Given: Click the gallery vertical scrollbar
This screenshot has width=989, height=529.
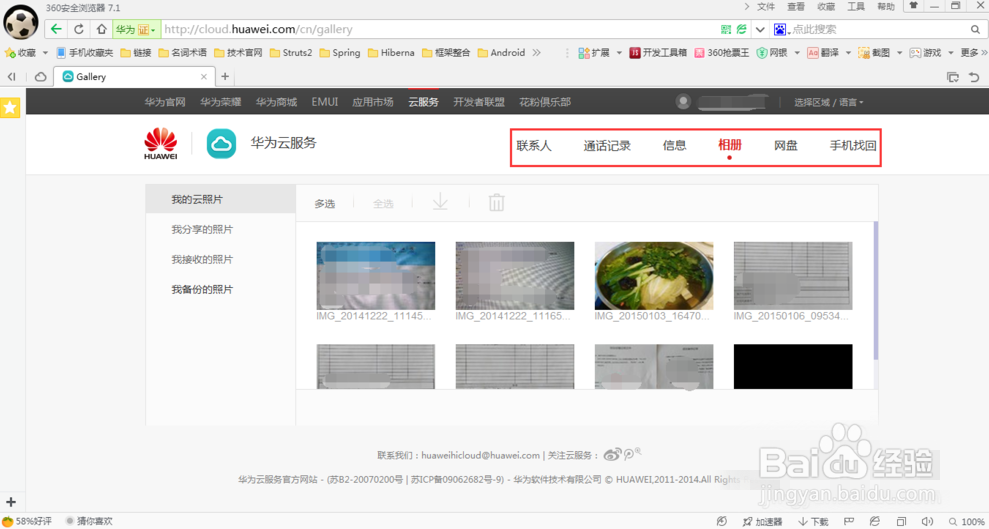Looking at the screenshot, I should coord(875,290).
